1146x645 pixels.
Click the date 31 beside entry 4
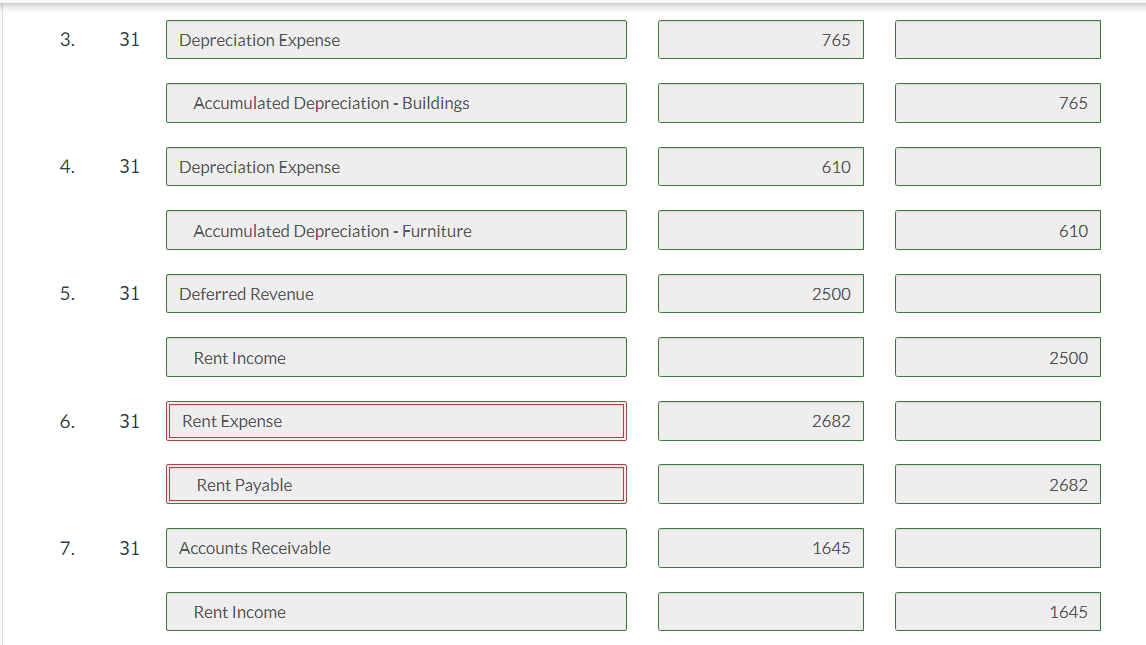(x=129, y=167)
